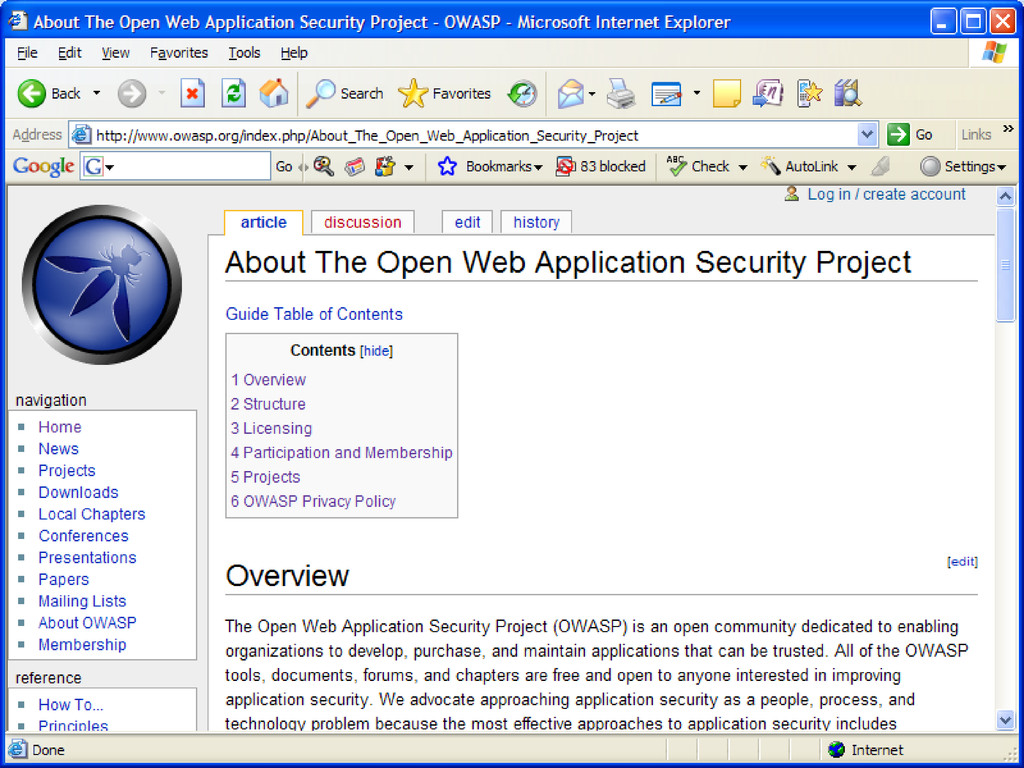Open the Back button history dropdown arrow

pyautogui.click(x=97, y=93)
